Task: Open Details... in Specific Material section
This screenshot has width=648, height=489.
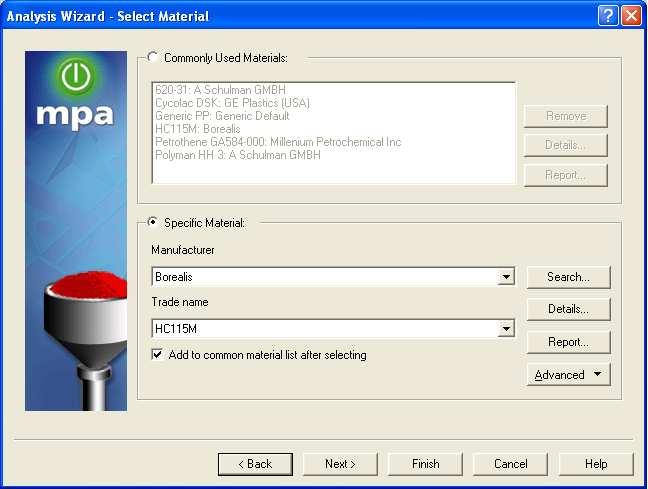Action: point(568,309)
